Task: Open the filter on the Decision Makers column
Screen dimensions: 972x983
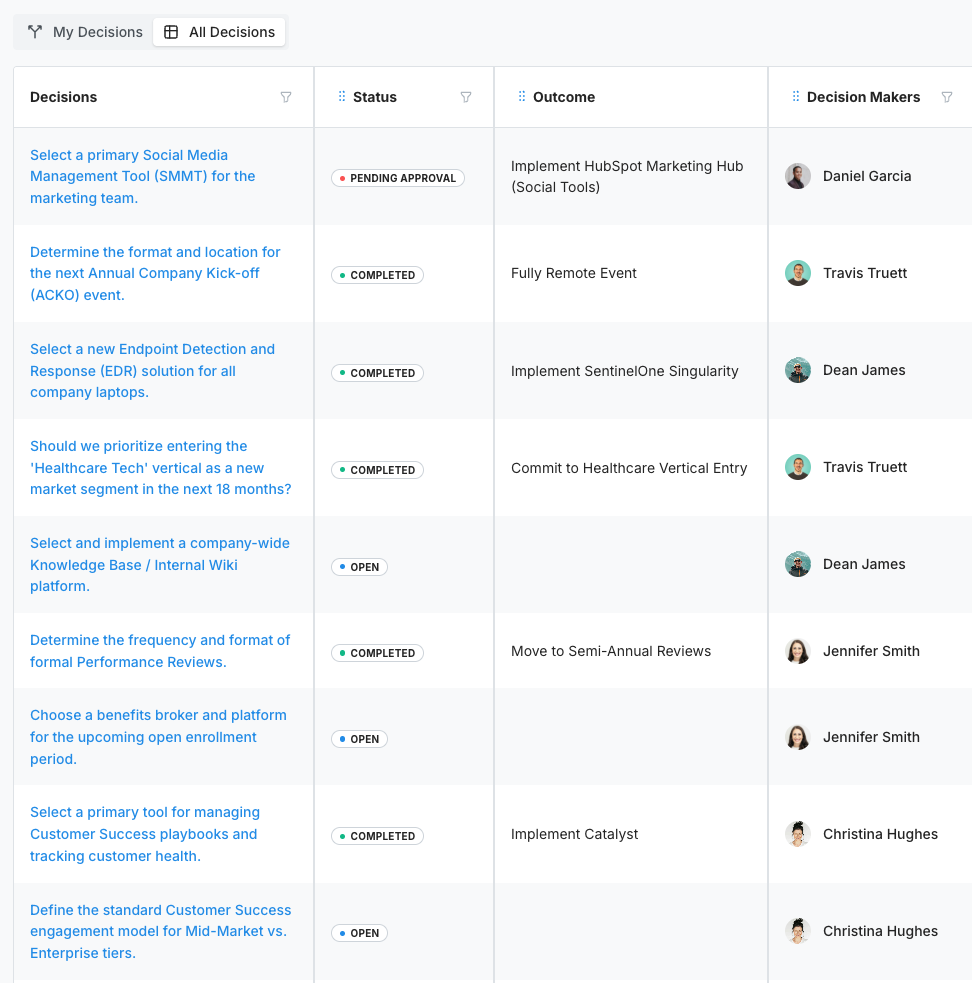Action: point(947,97)
